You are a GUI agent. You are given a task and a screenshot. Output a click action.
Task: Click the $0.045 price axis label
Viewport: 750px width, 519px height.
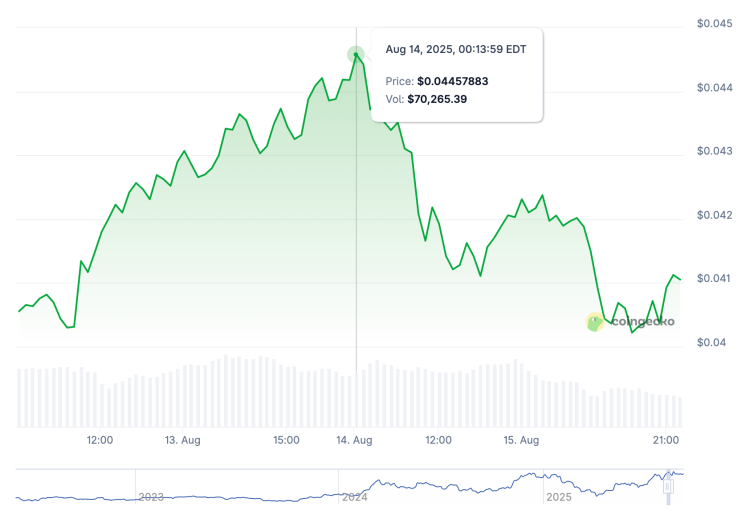(715, 24)
